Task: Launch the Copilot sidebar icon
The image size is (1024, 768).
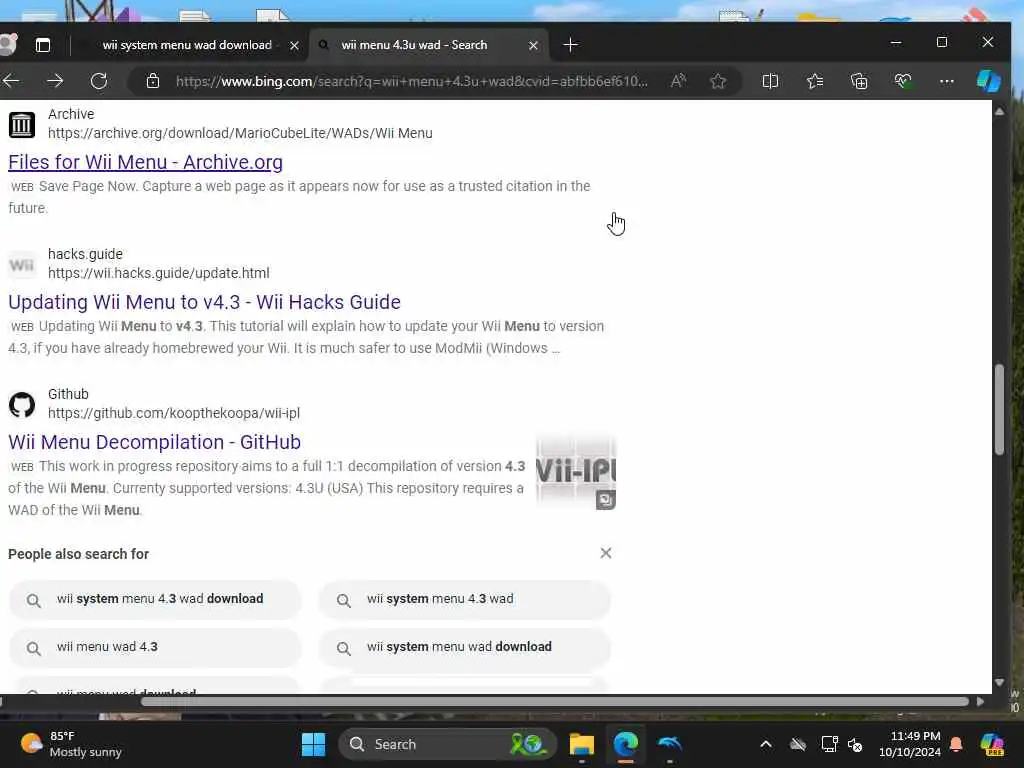Action: point(988,81)
